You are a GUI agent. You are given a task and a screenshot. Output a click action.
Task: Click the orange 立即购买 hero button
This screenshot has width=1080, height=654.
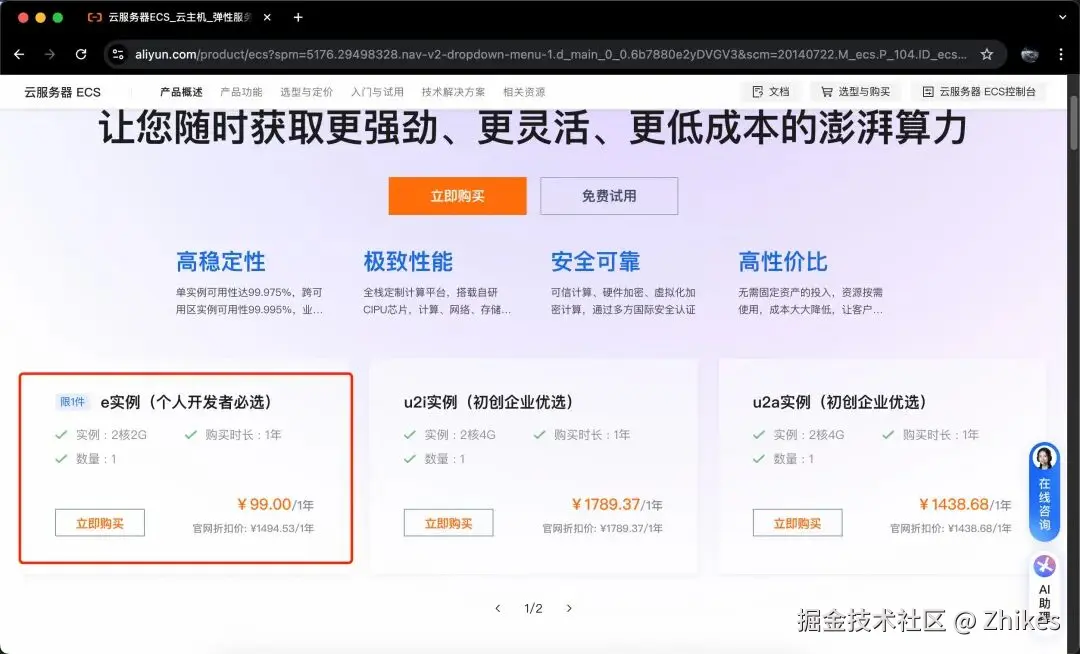tap(457, 196)
